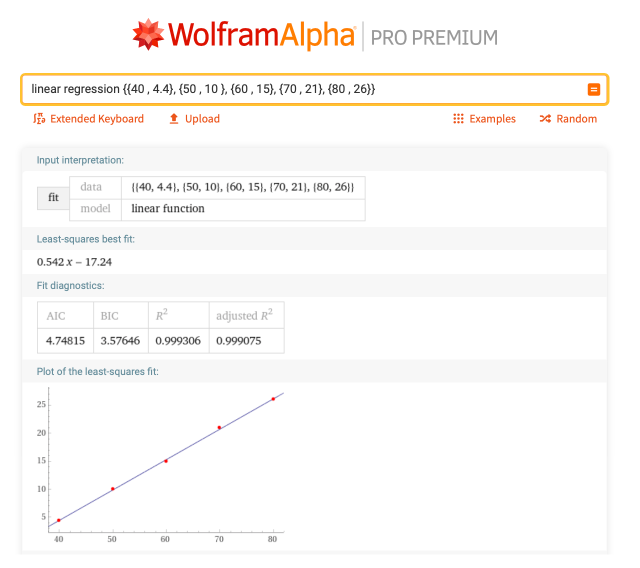Click the Random link
The height and width of the screenshot is (568, 640).
coord(568,119)
